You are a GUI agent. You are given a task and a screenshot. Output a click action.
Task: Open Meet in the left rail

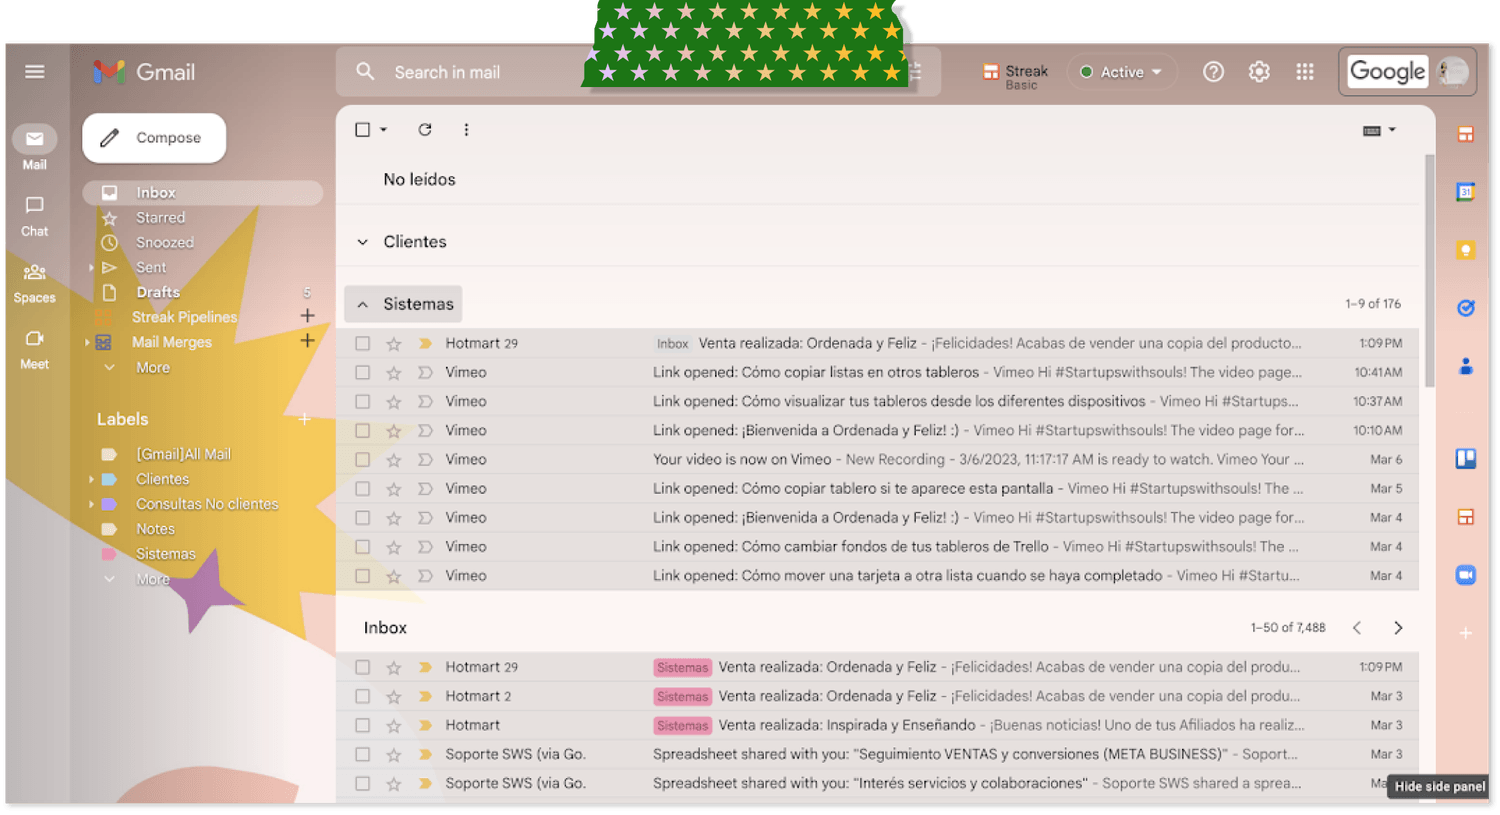click(35, 348)
